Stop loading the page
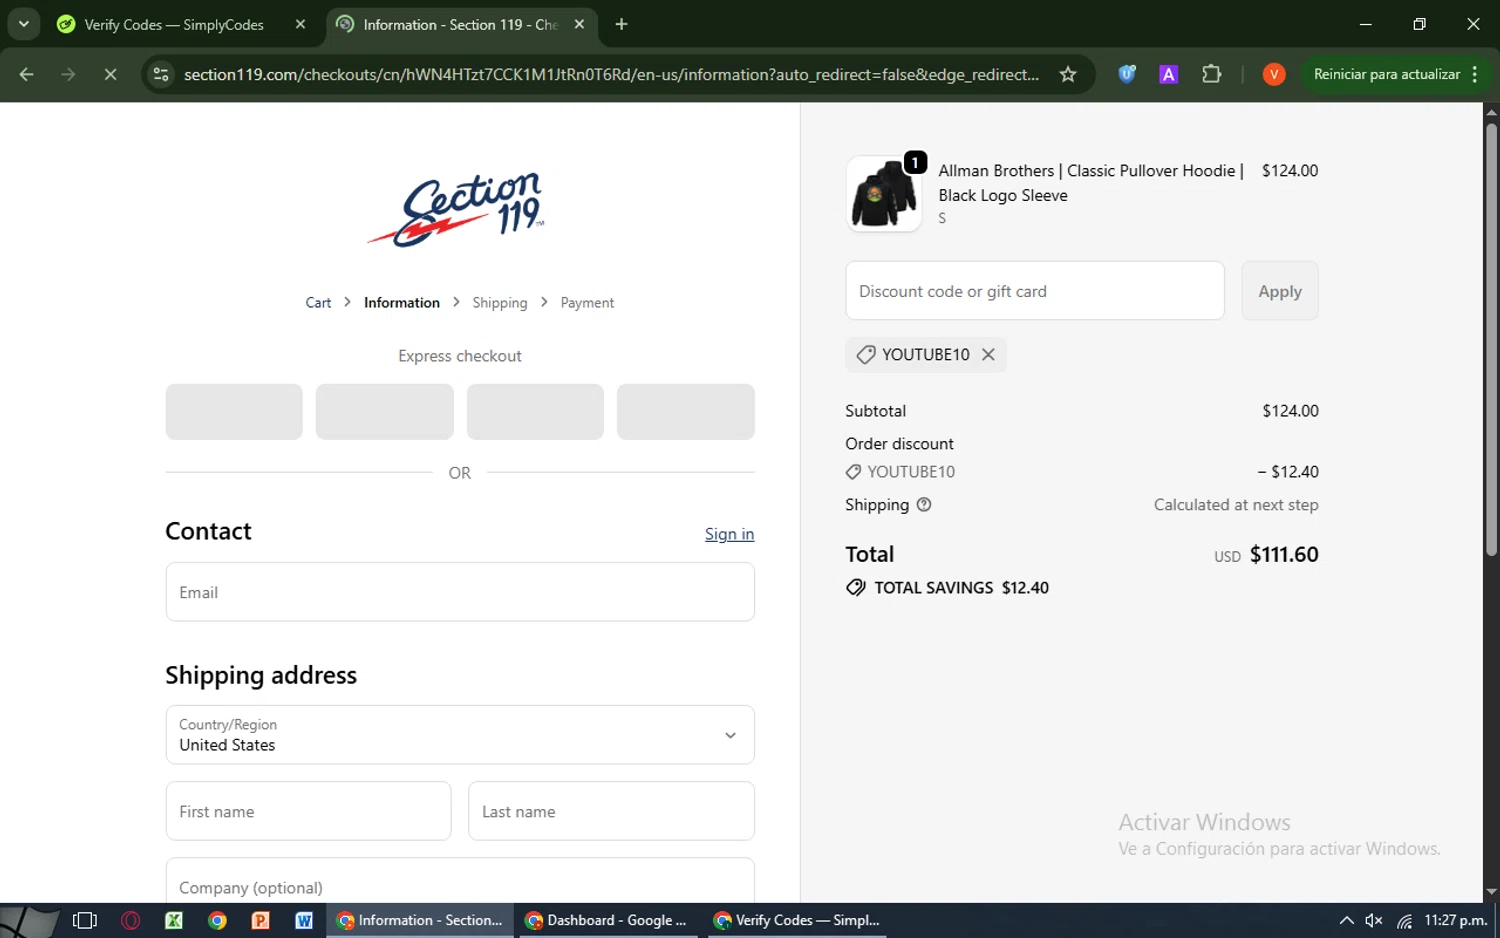The width and height of the screenshot is (1500, 938). [110, 74]
